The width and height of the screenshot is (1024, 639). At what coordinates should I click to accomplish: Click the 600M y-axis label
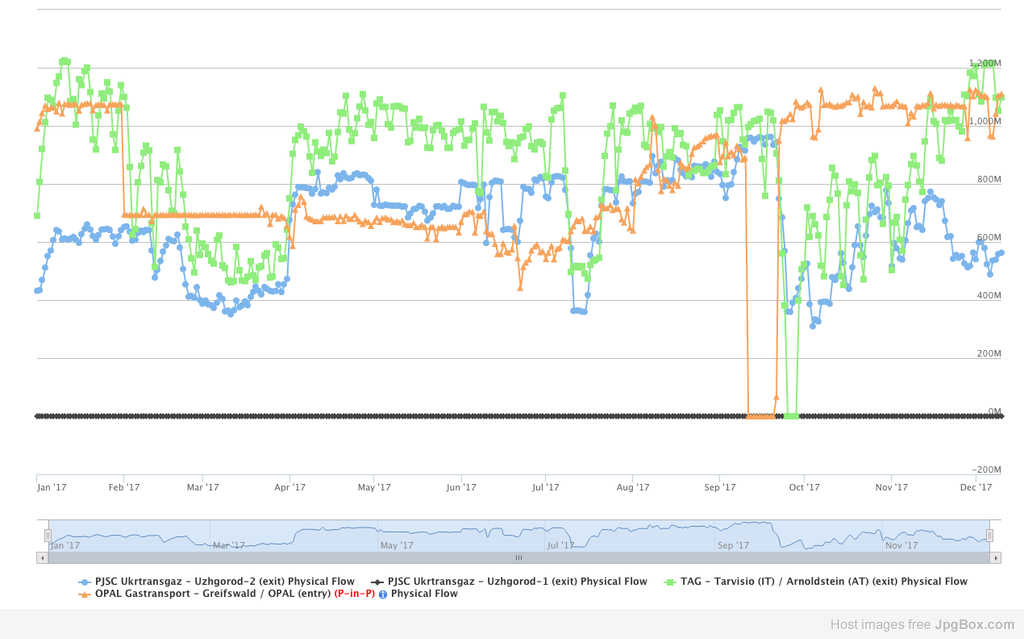tap(989, 238)
